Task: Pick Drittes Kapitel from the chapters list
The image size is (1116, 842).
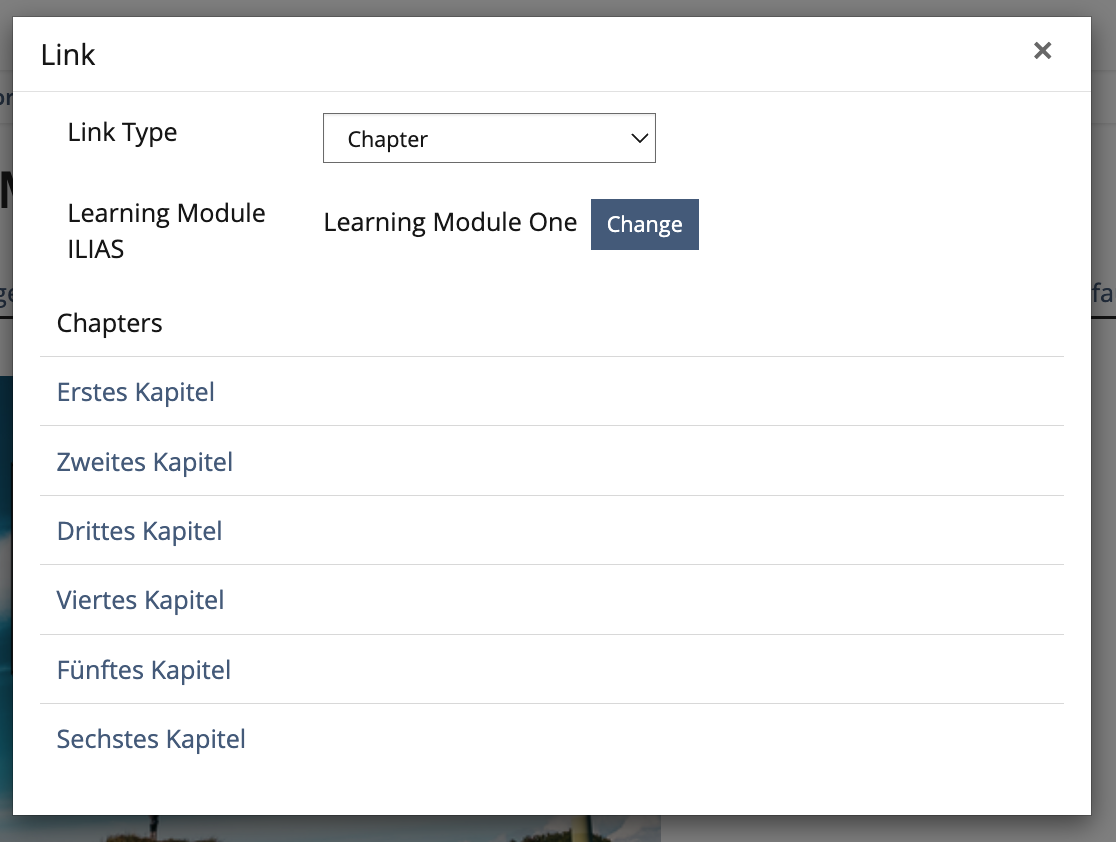Action: [140, 531]
